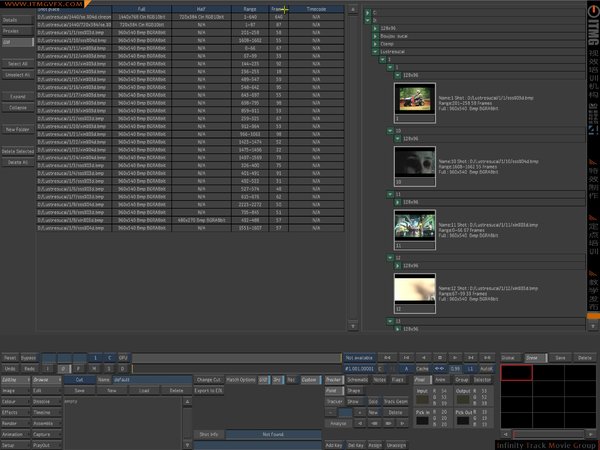Select the Schematic tab button
Viewport: 600px width, 450px height.
[x=357, y=380]
